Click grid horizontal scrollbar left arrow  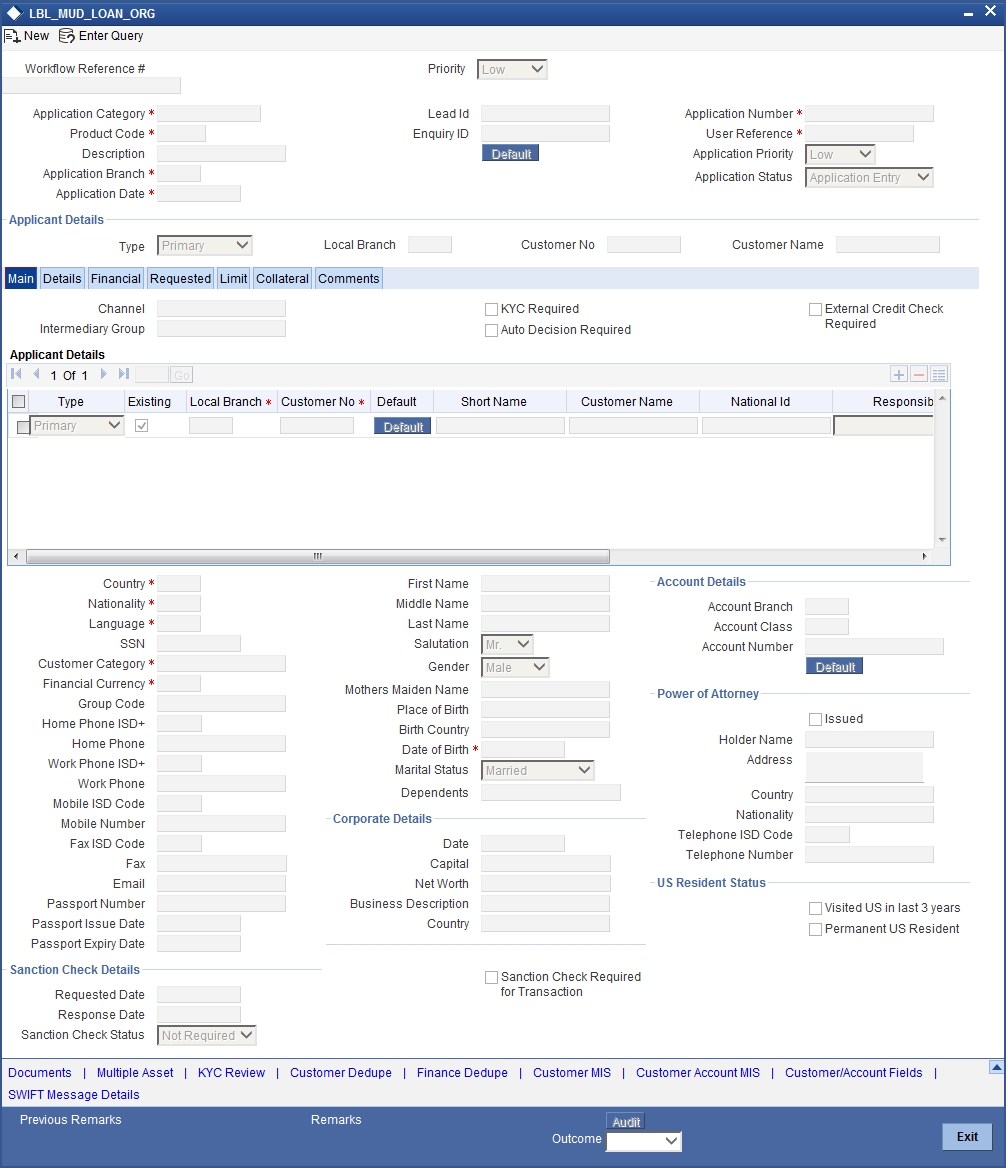[x=16, y=556]
